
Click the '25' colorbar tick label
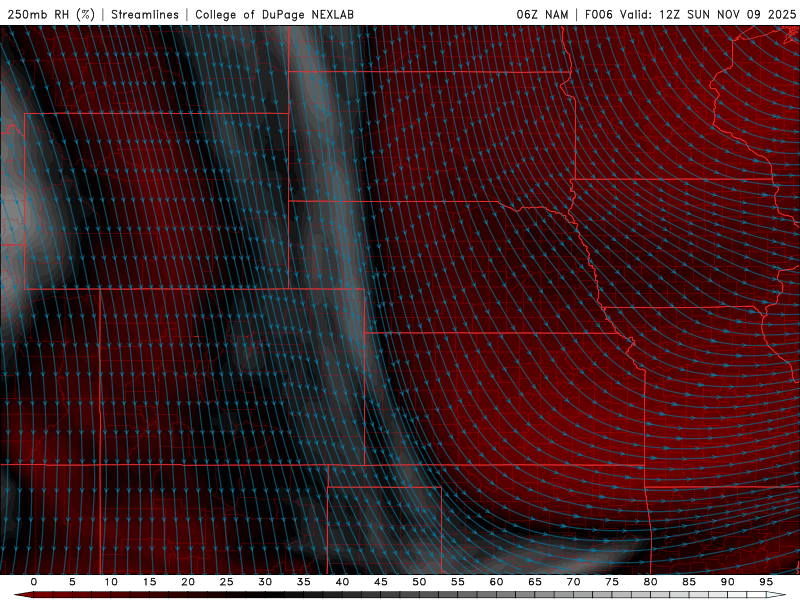[227, 582]
